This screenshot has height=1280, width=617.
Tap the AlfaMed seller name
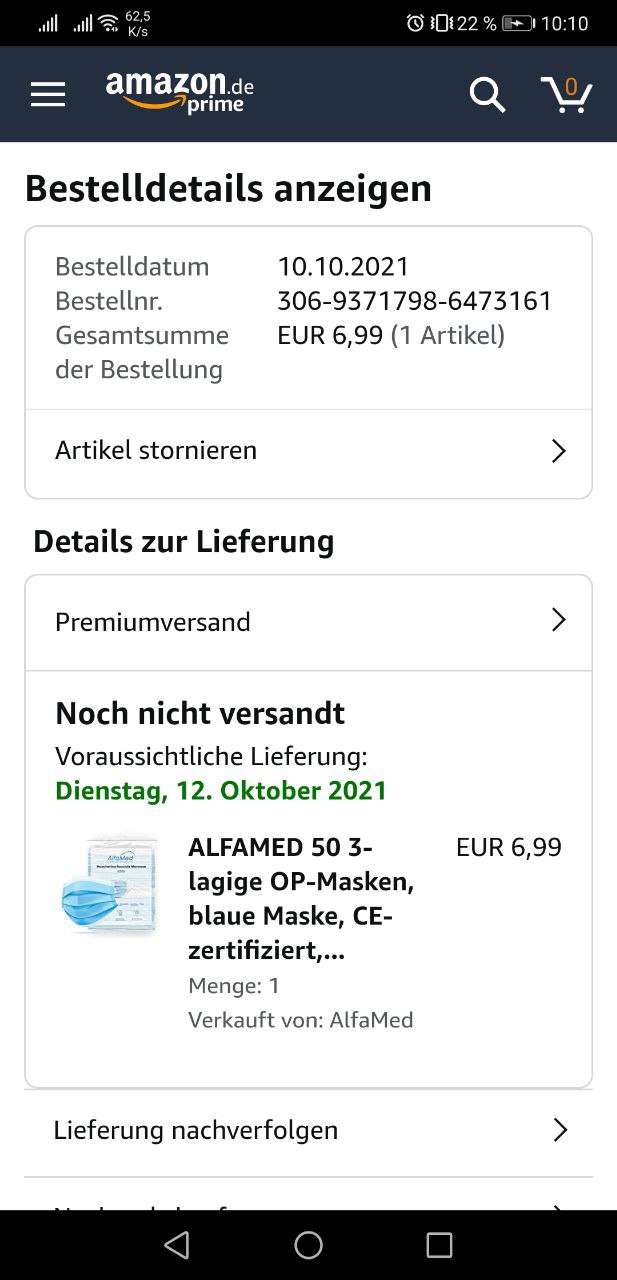tap(371, 1020)
